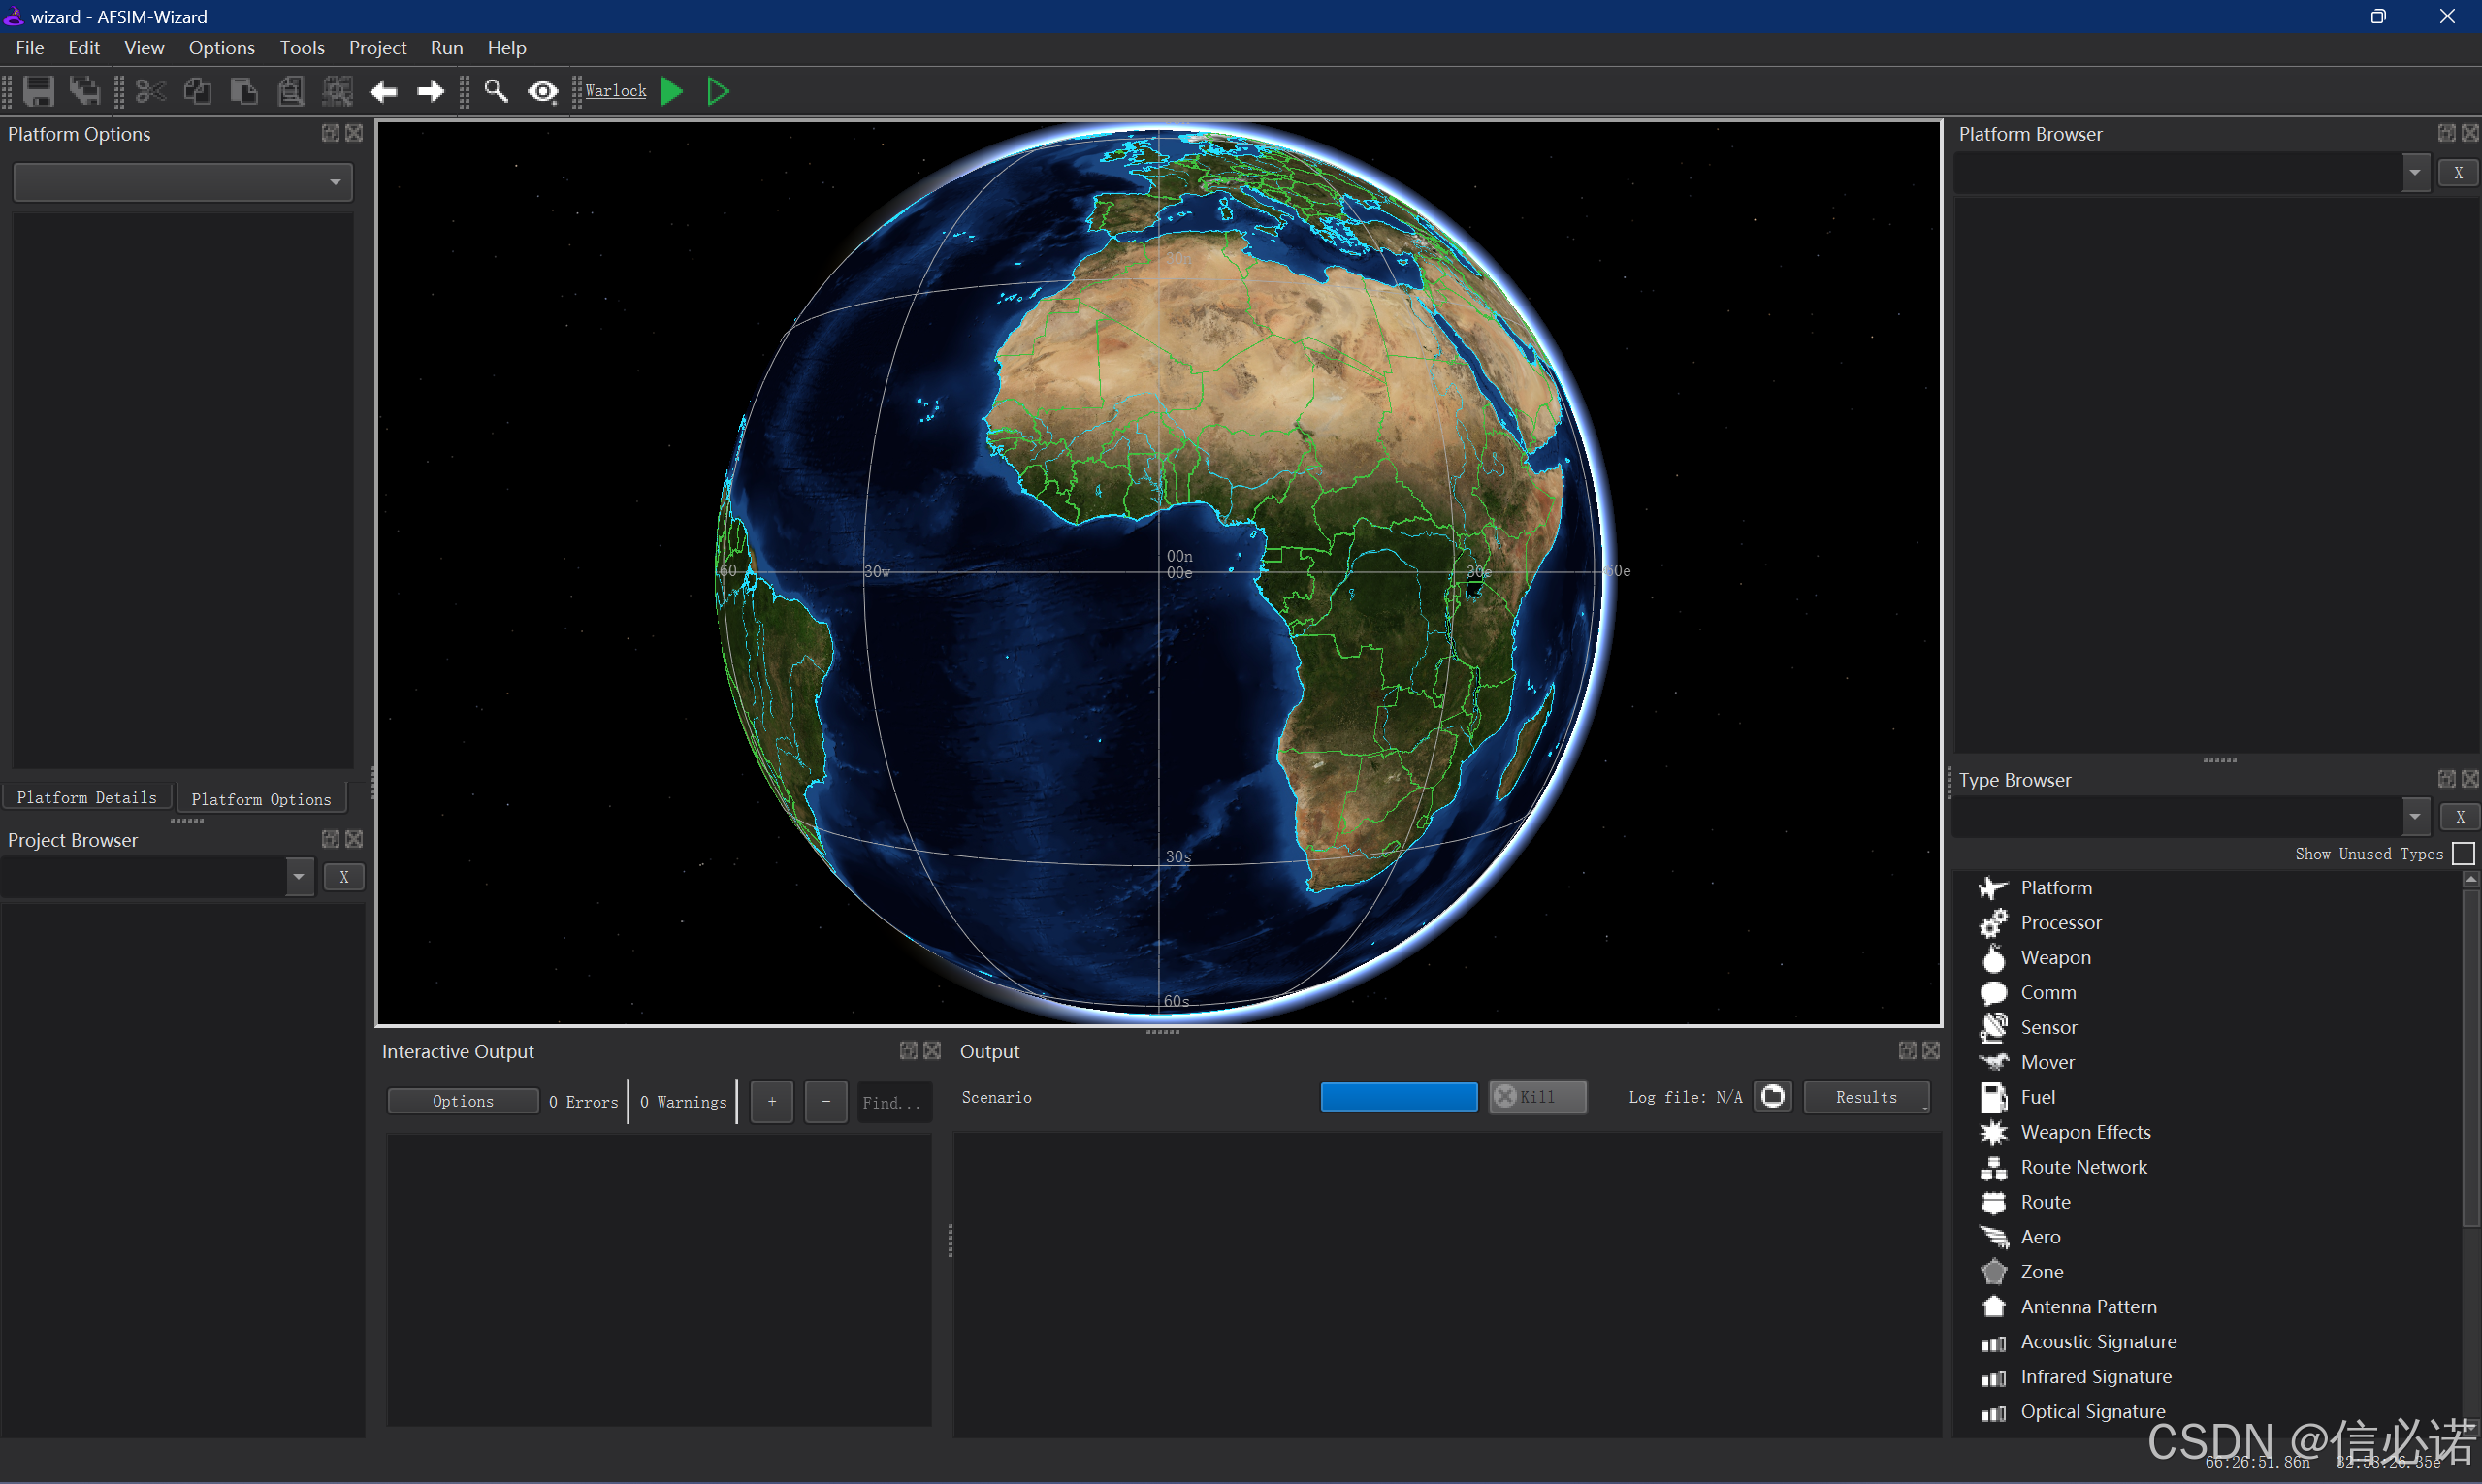Screen dimensions: 2482x1484
Task: Open the Interactive Output Options dropdown
Action: 463,1102
